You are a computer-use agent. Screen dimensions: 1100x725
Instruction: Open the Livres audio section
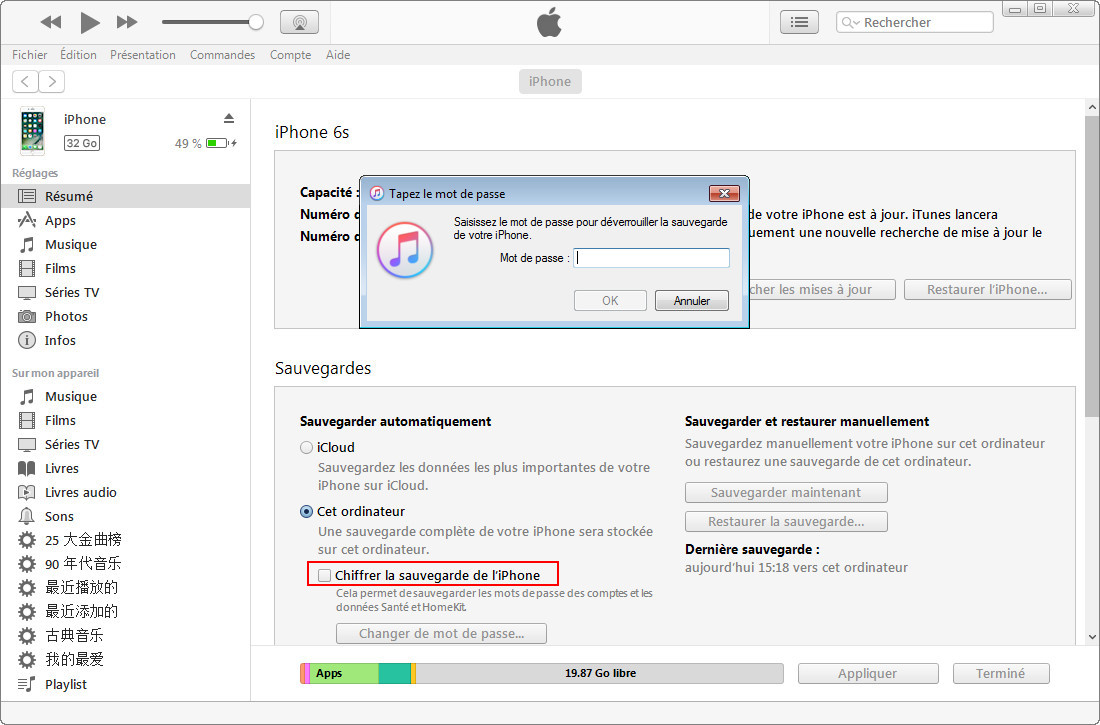tap(80, 493)
